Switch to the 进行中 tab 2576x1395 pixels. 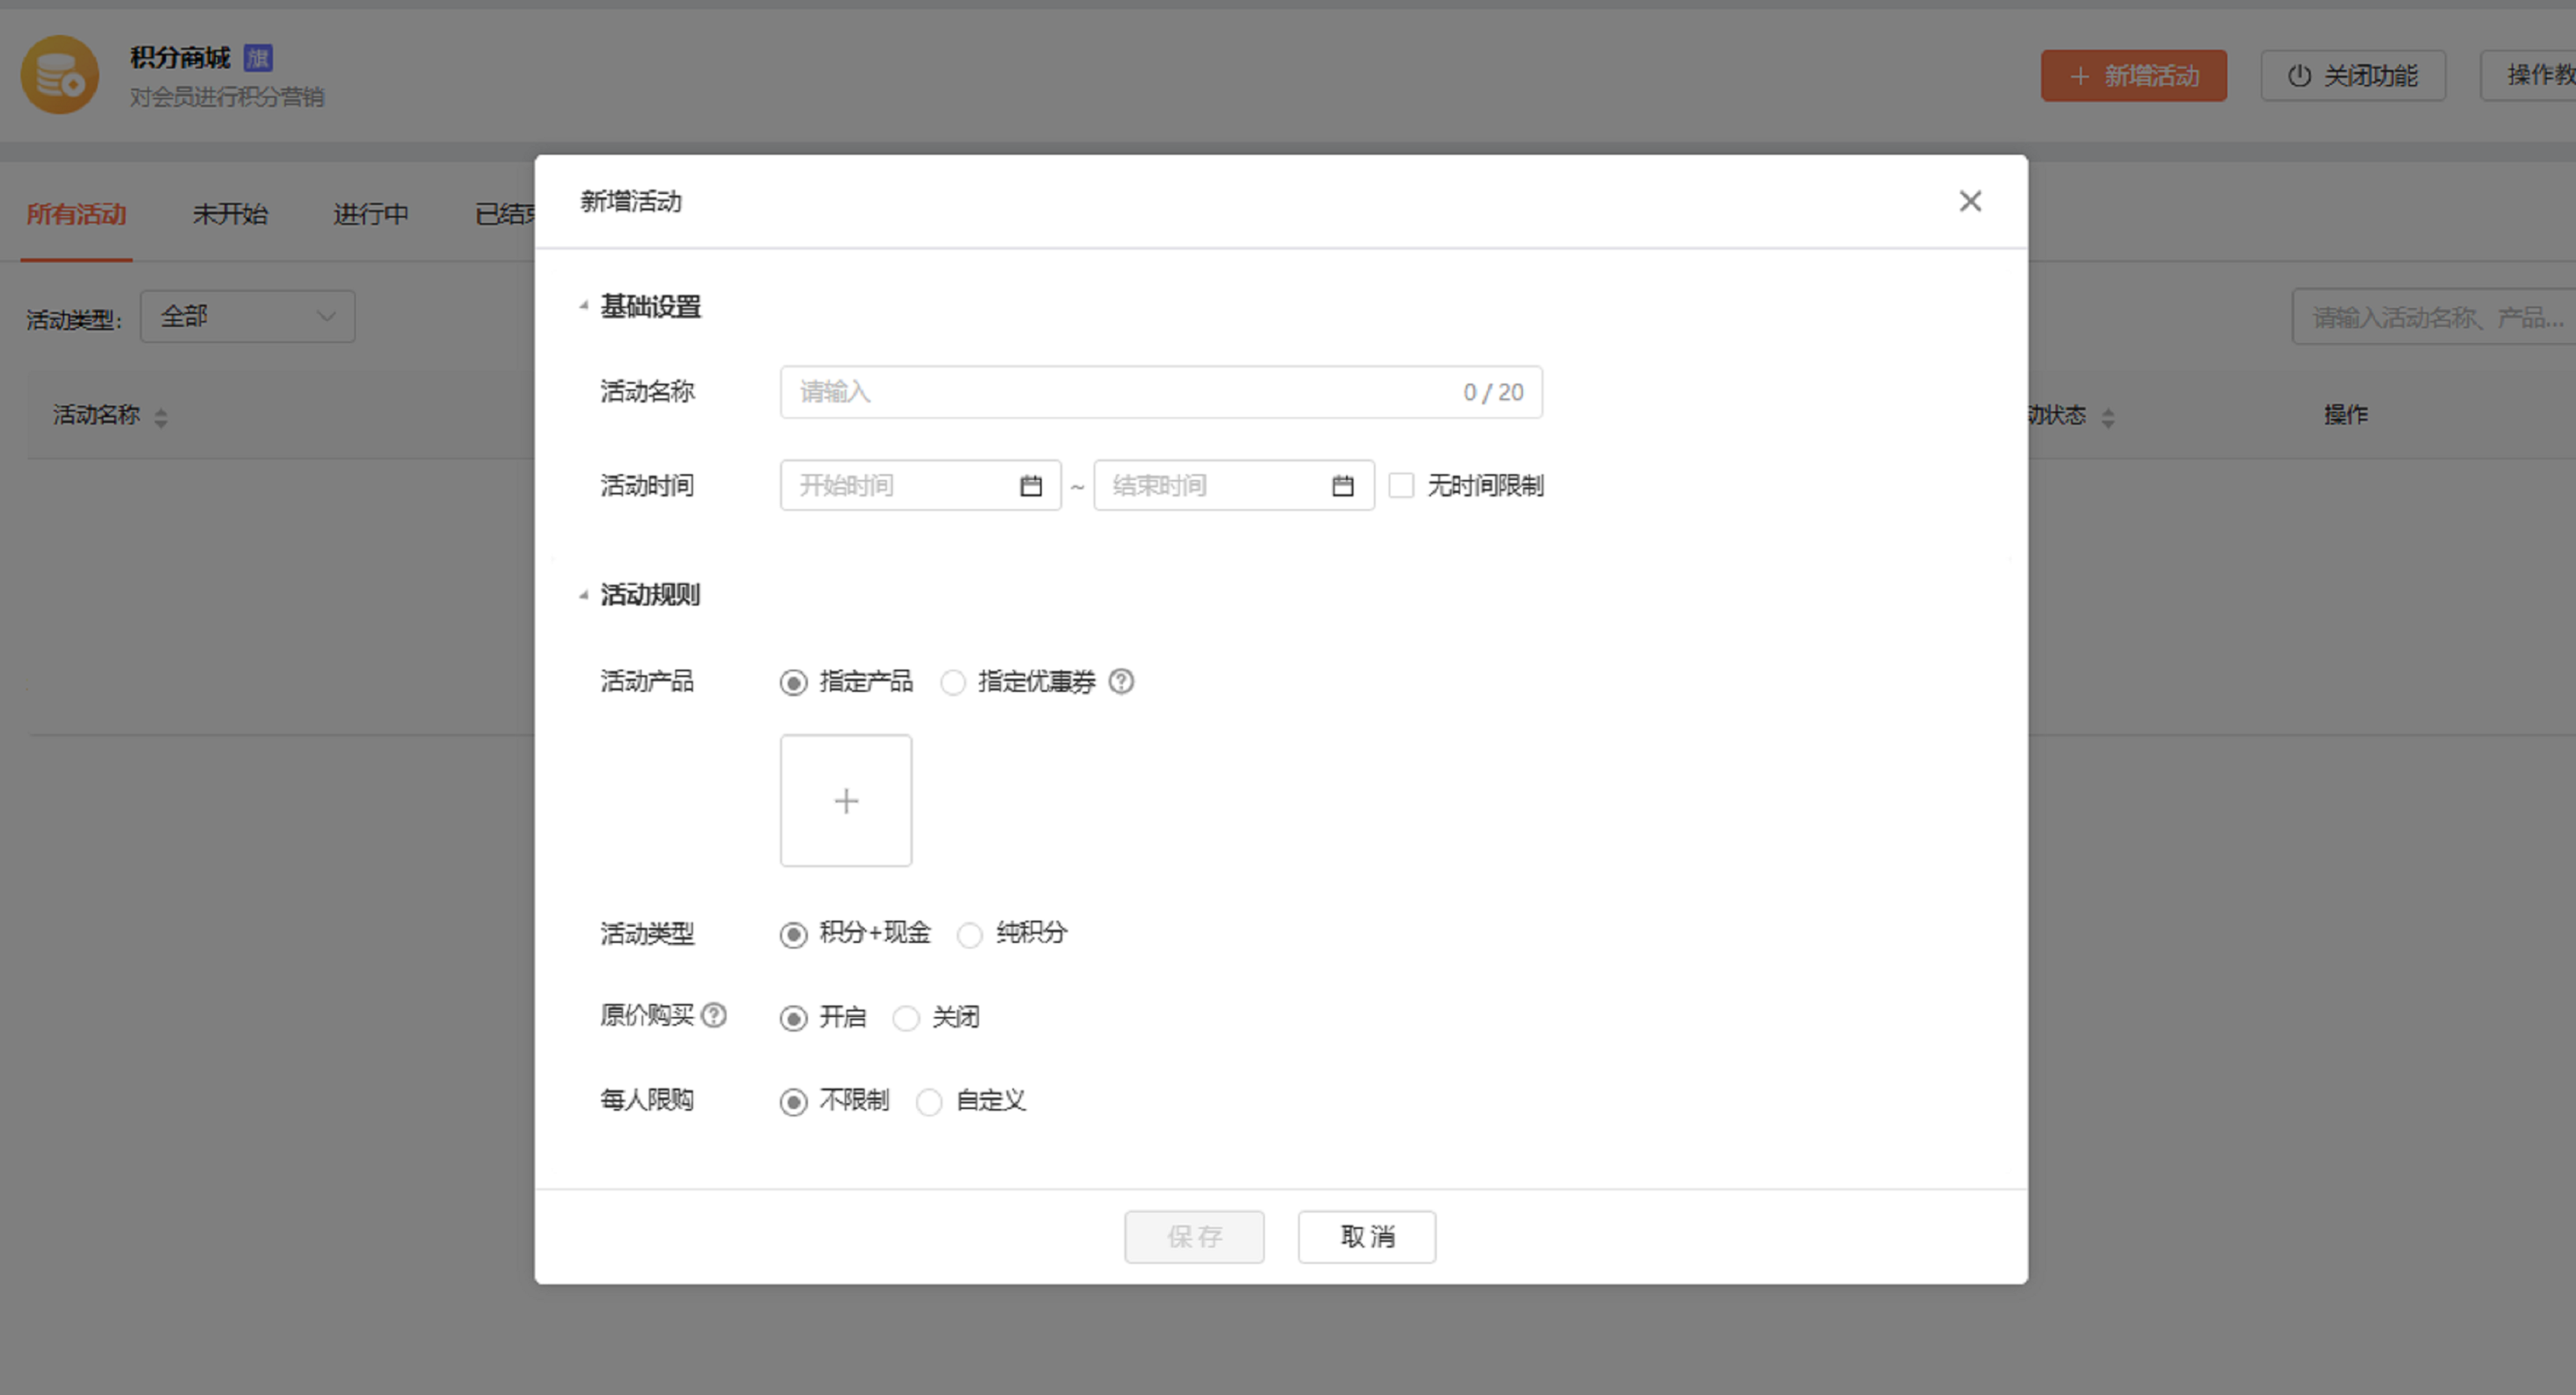pyautogui.click(x=370, y=214)
